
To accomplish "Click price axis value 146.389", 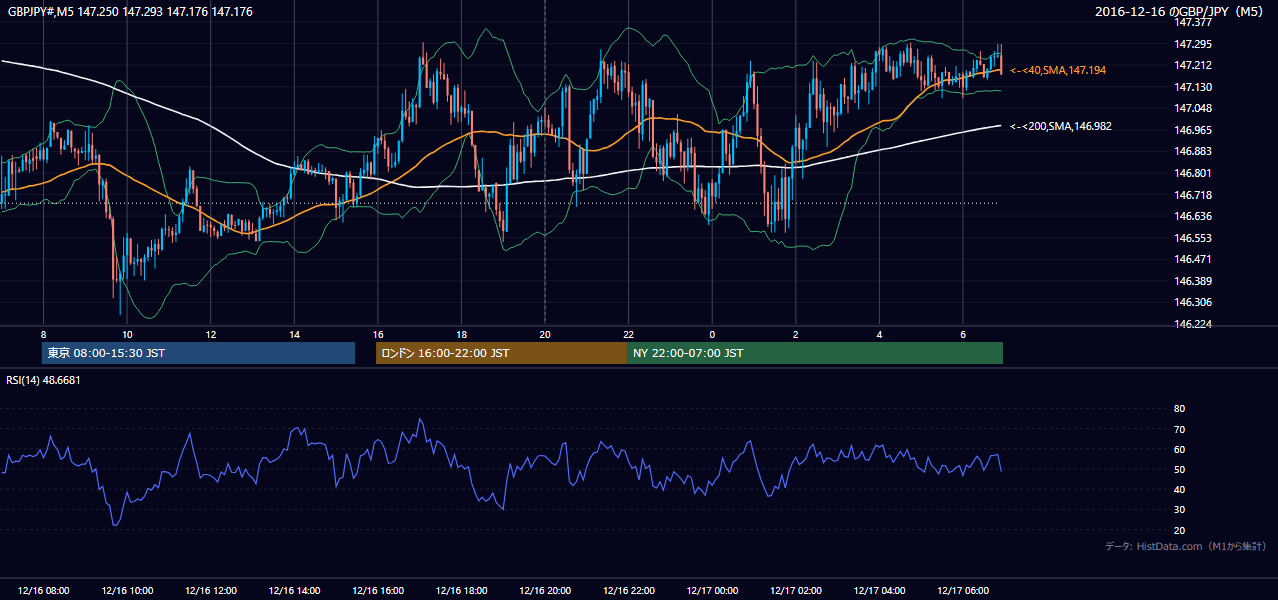I will tap(1193, 281).
